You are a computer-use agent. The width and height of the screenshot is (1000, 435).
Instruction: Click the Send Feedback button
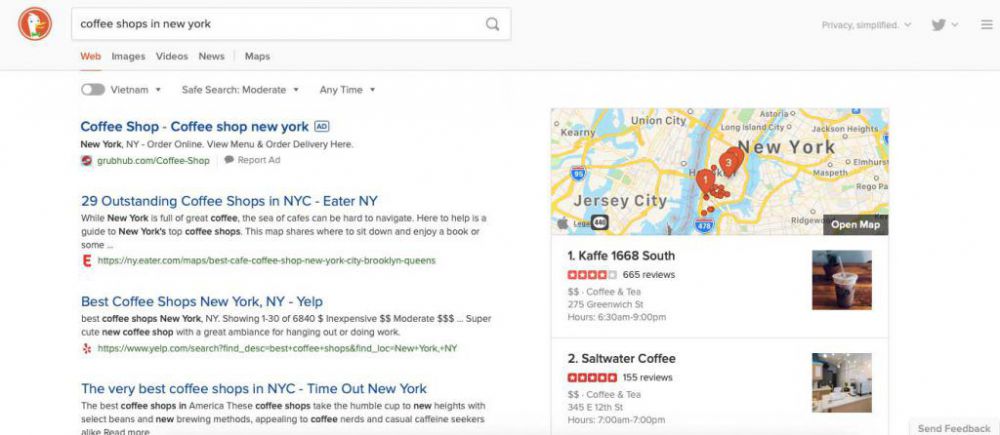954,428
